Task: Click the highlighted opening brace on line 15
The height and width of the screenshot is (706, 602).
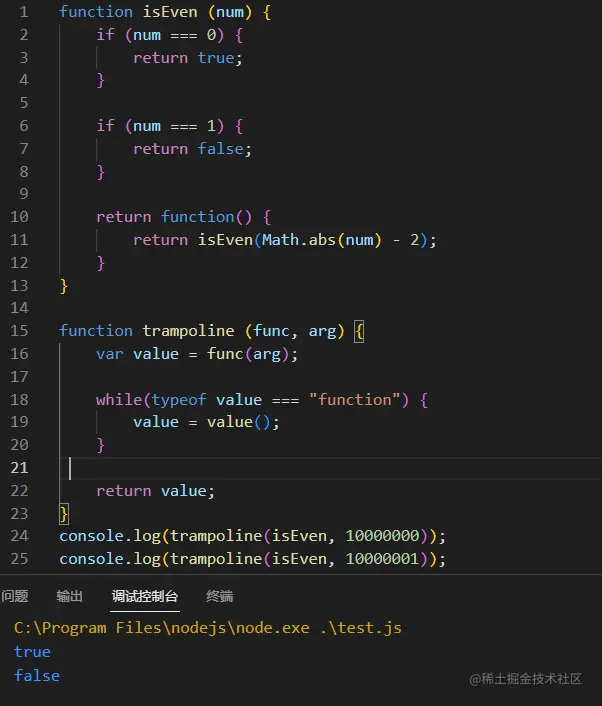Action: 359,331
